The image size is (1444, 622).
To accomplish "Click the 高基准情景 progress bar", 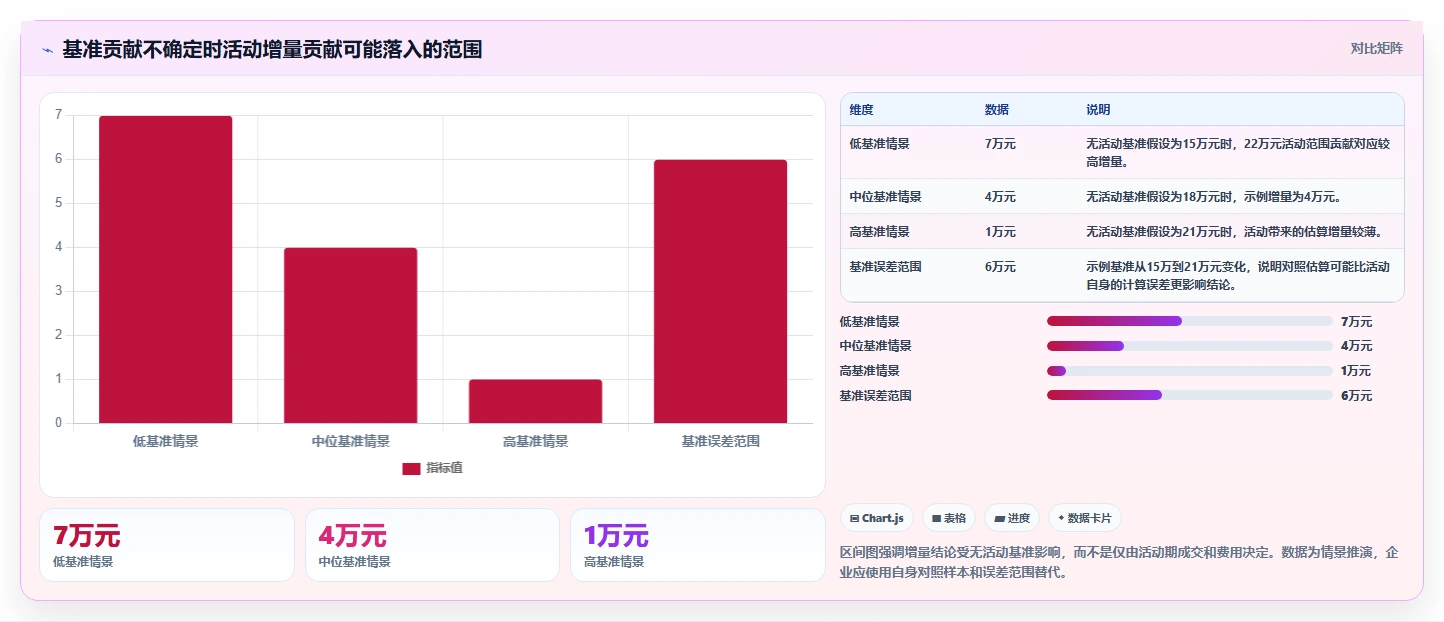I will 1189,371.
